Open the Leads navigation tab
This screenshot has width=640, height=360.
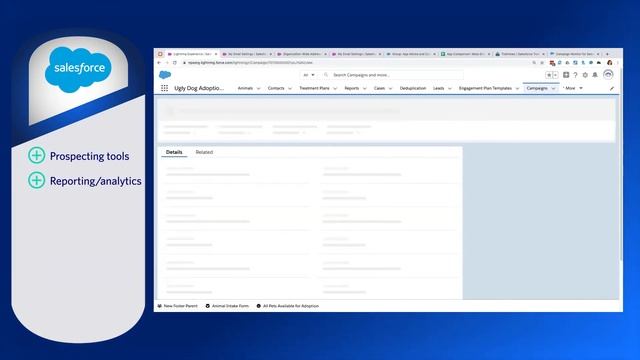[438, 88]
